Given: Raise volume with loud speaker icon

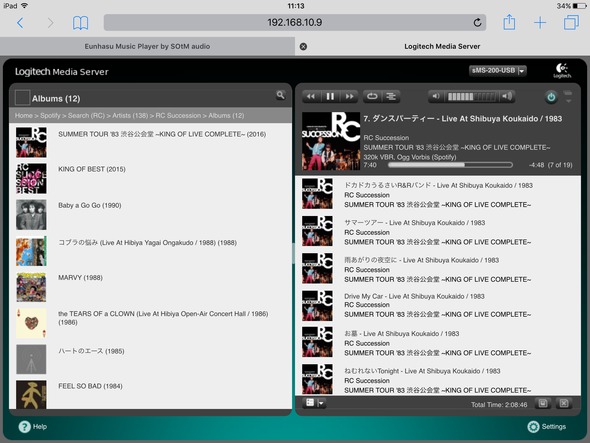Looking at the screenshot, I should (x=507, y=96).
